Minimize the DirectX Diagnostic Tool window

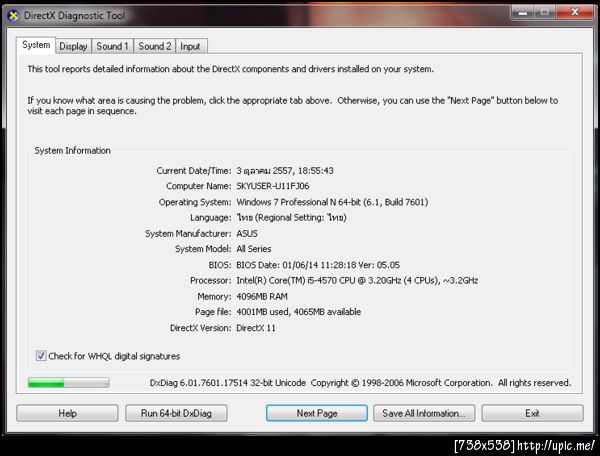pos(523,13)
